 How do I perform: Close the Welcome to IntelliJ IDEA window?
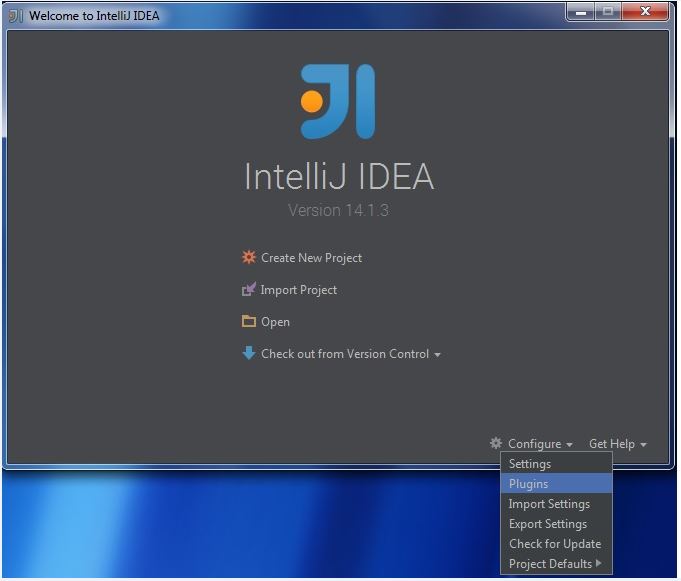[x=645, y=12]
